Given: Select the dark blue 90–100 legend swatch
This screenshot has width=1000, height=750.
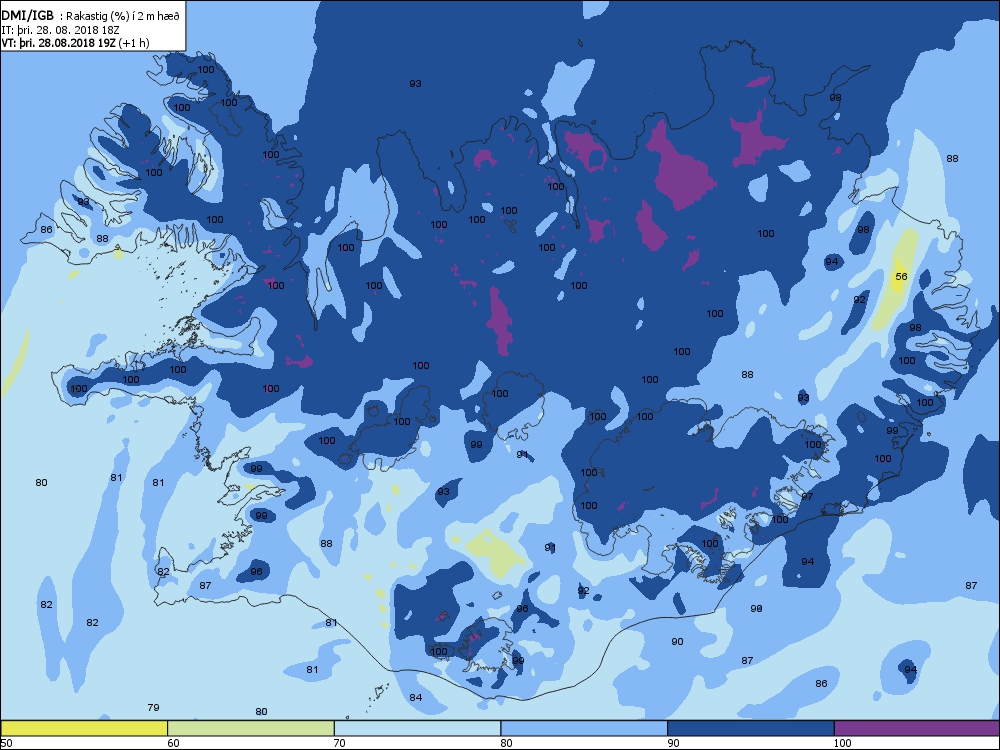Looking at the screenshot, I should click(751, 728).
